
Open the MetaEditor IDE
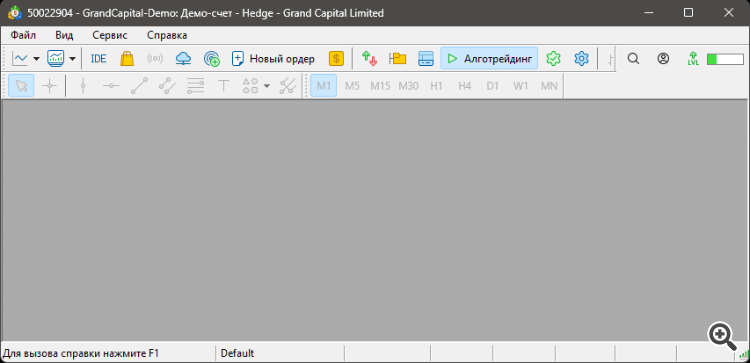[x=99, y=59]
